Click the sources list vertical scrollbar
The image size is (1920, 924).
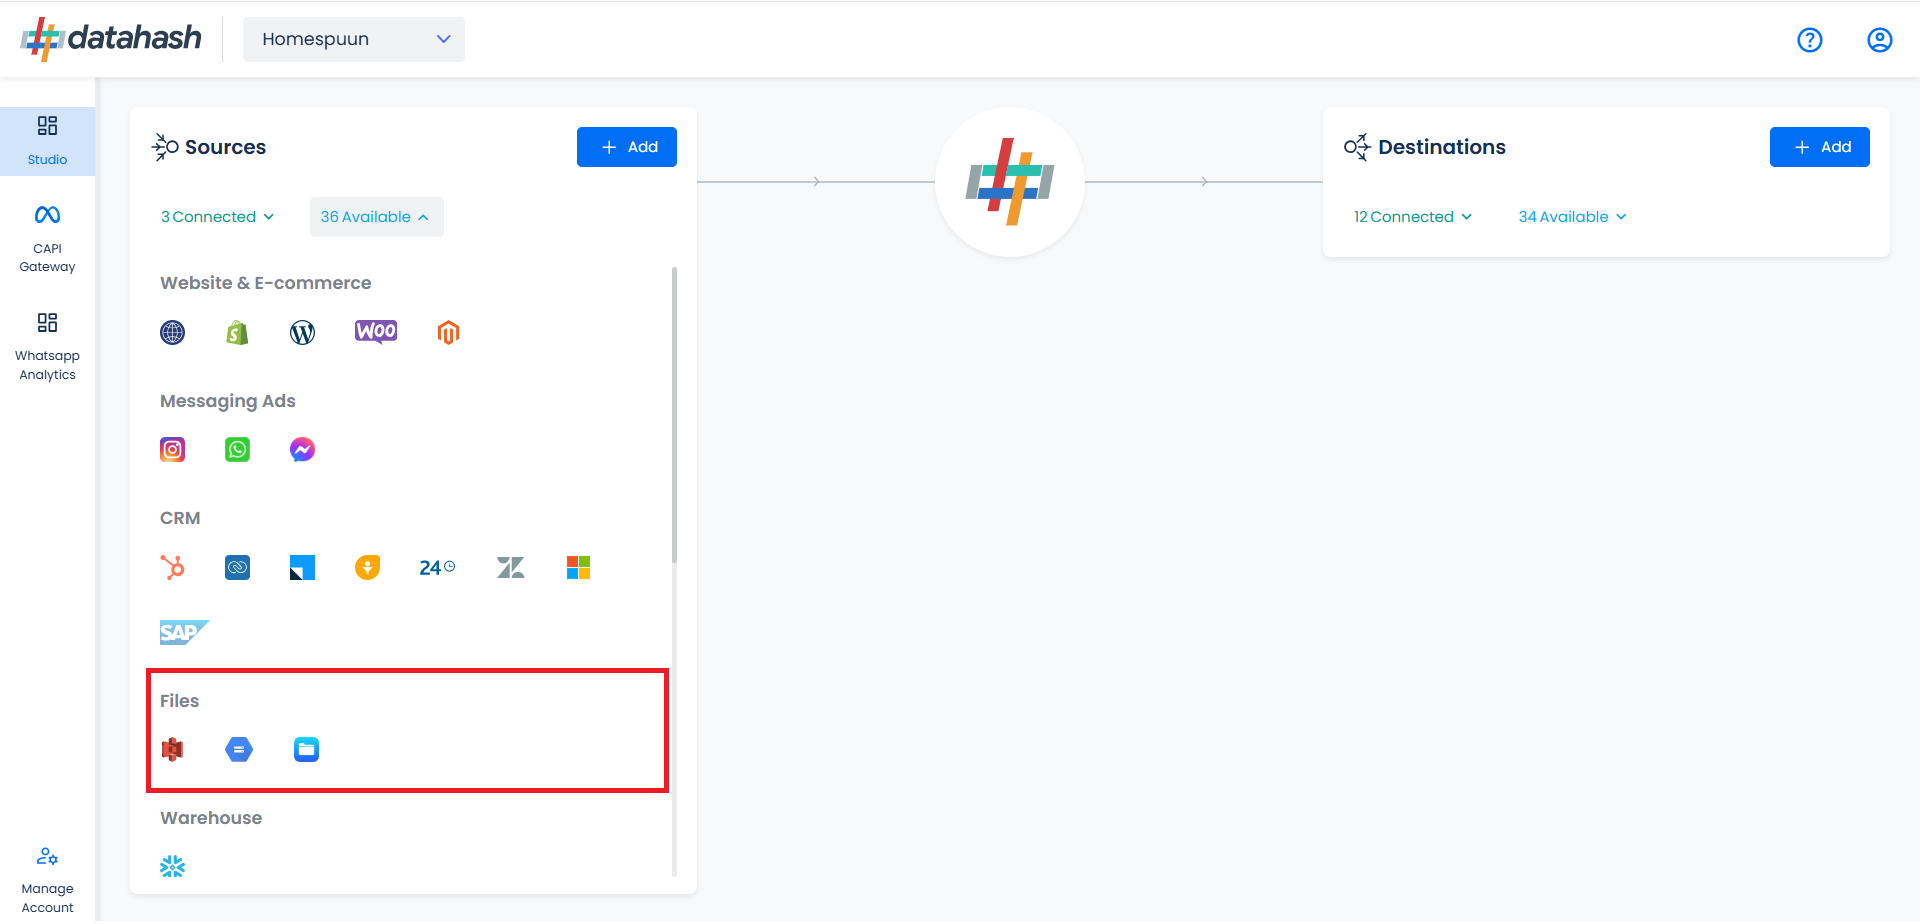pyautogui.click(x=675, y=415)
